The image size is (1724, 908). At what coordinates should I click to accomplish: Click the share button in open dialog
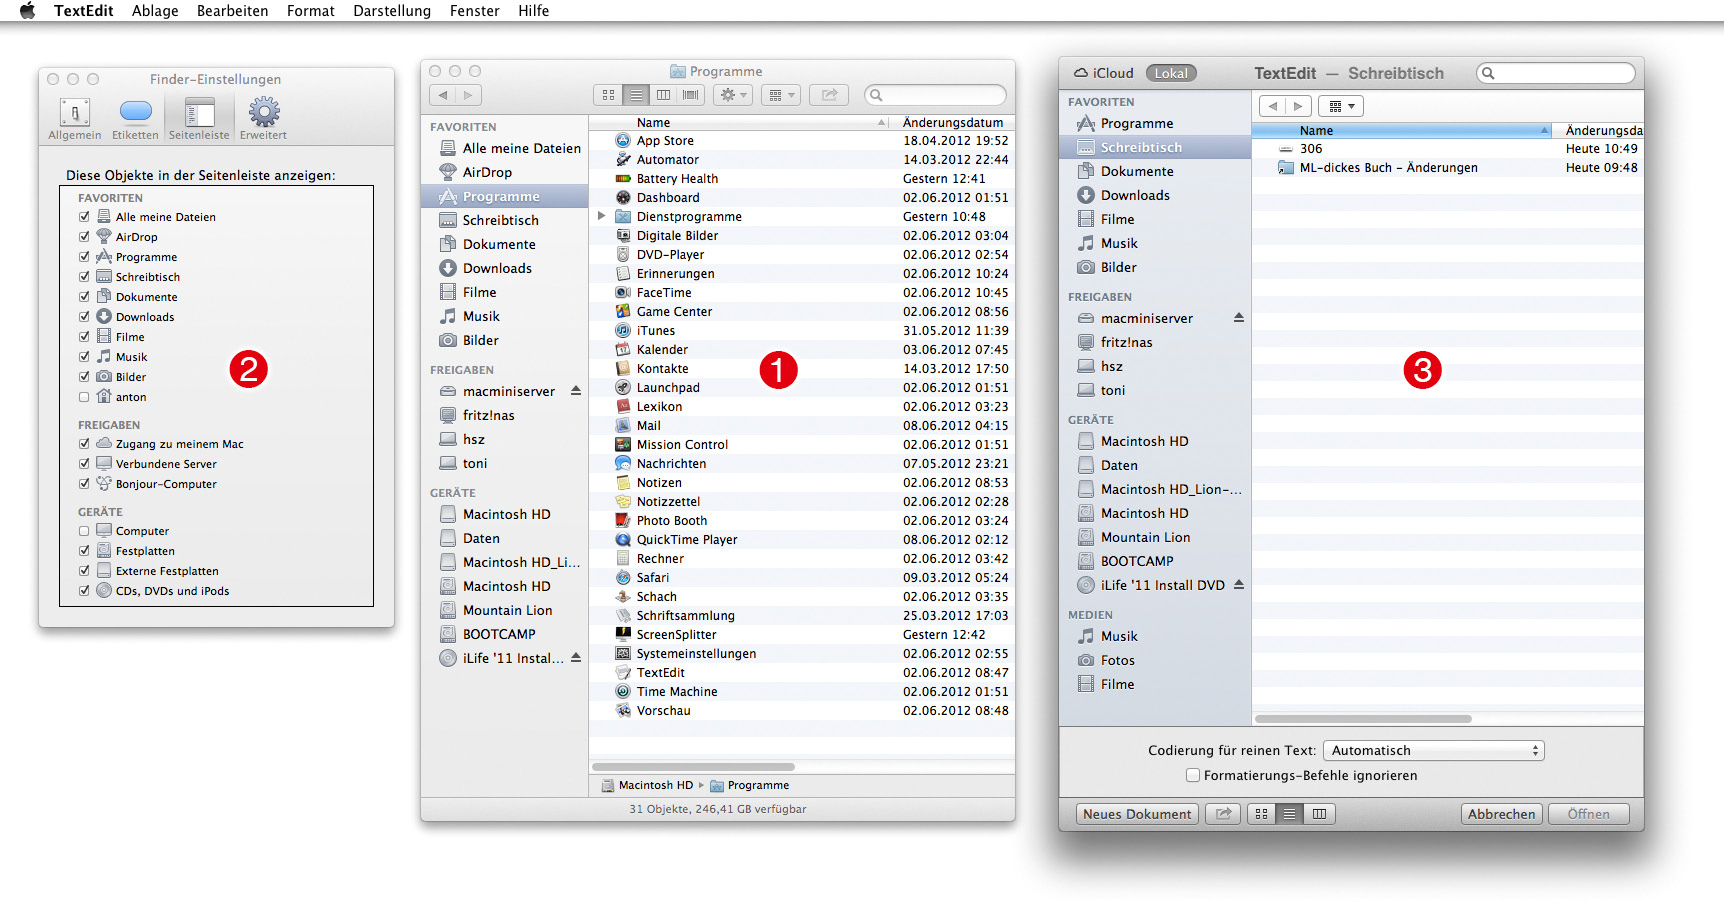point(1223,814)
